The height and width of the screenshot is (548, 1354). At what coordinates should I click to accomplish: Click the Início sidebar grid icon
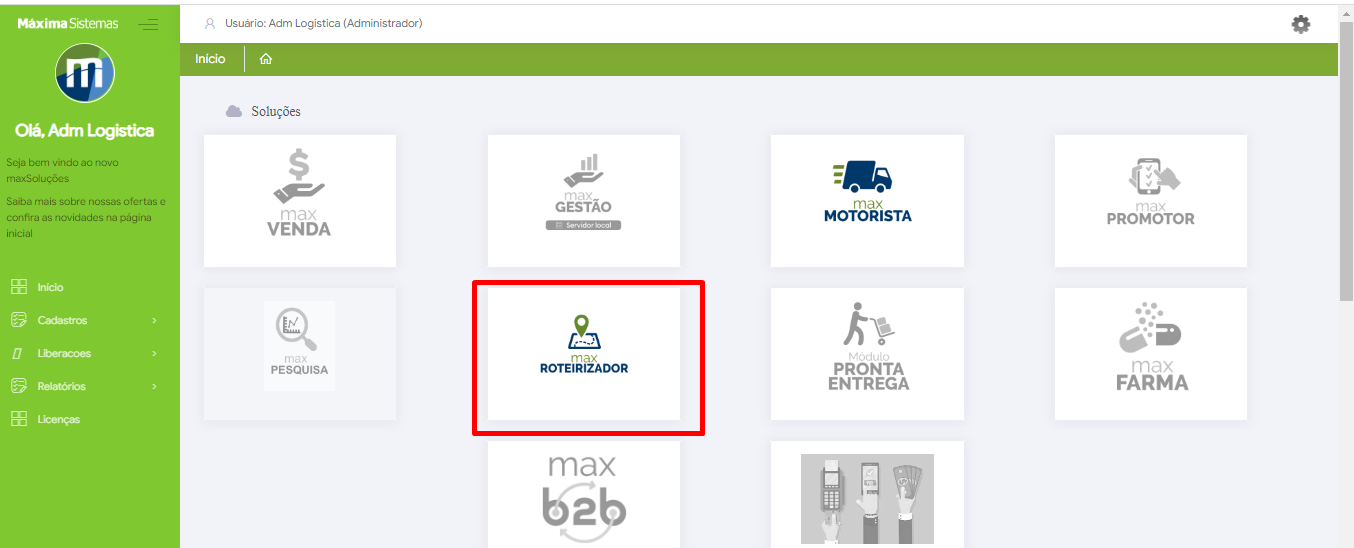coord(18,287)
